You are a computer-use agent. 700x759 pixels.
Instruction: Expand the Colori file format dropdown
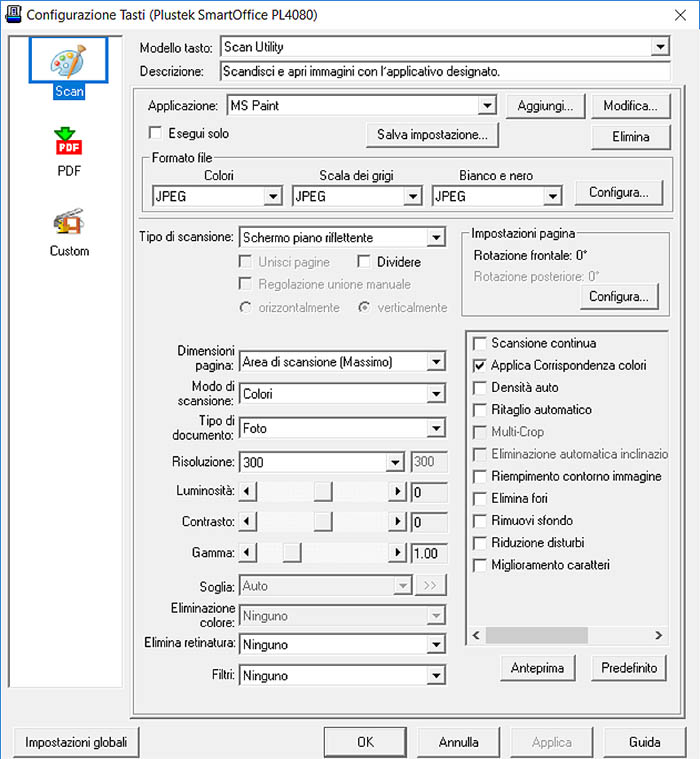[x=272, y=197]
